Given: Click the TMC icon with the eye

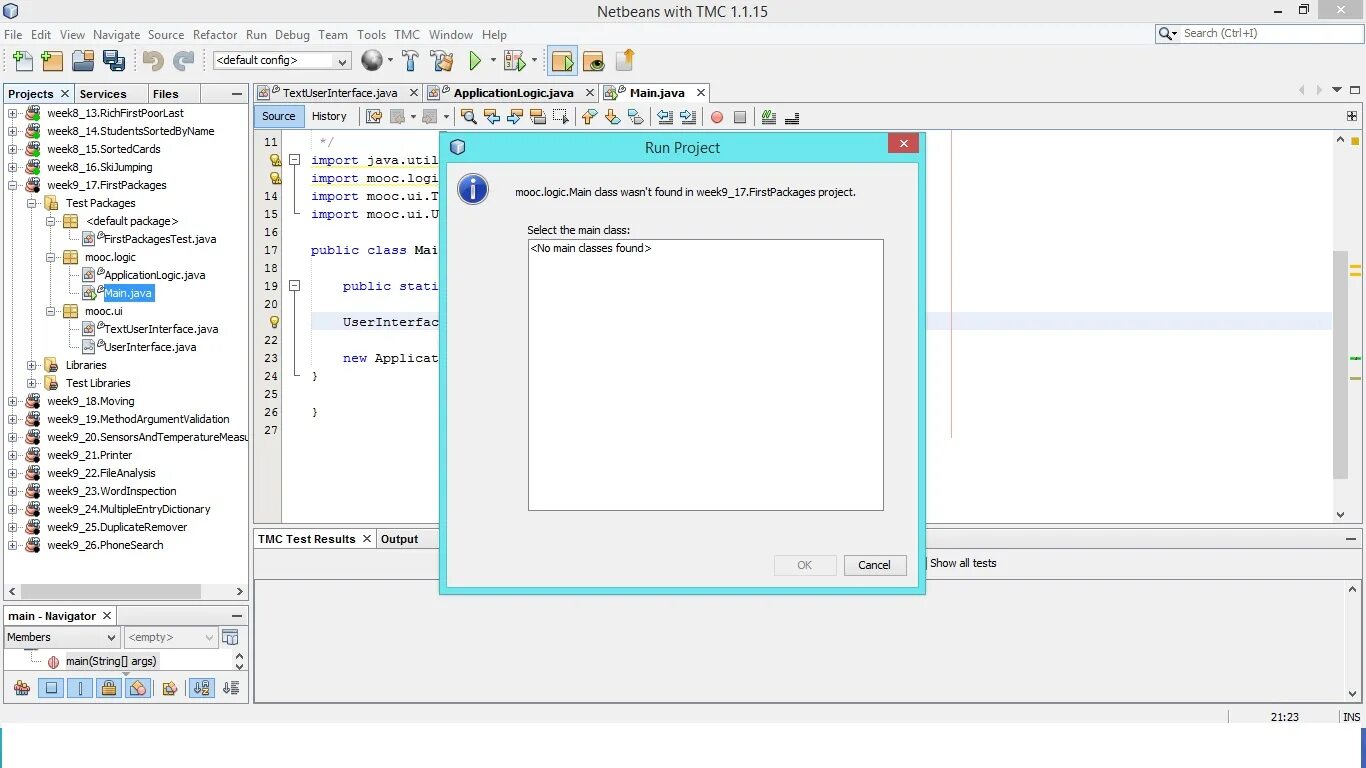Looking at the screenshot, I should click(594, 61).
